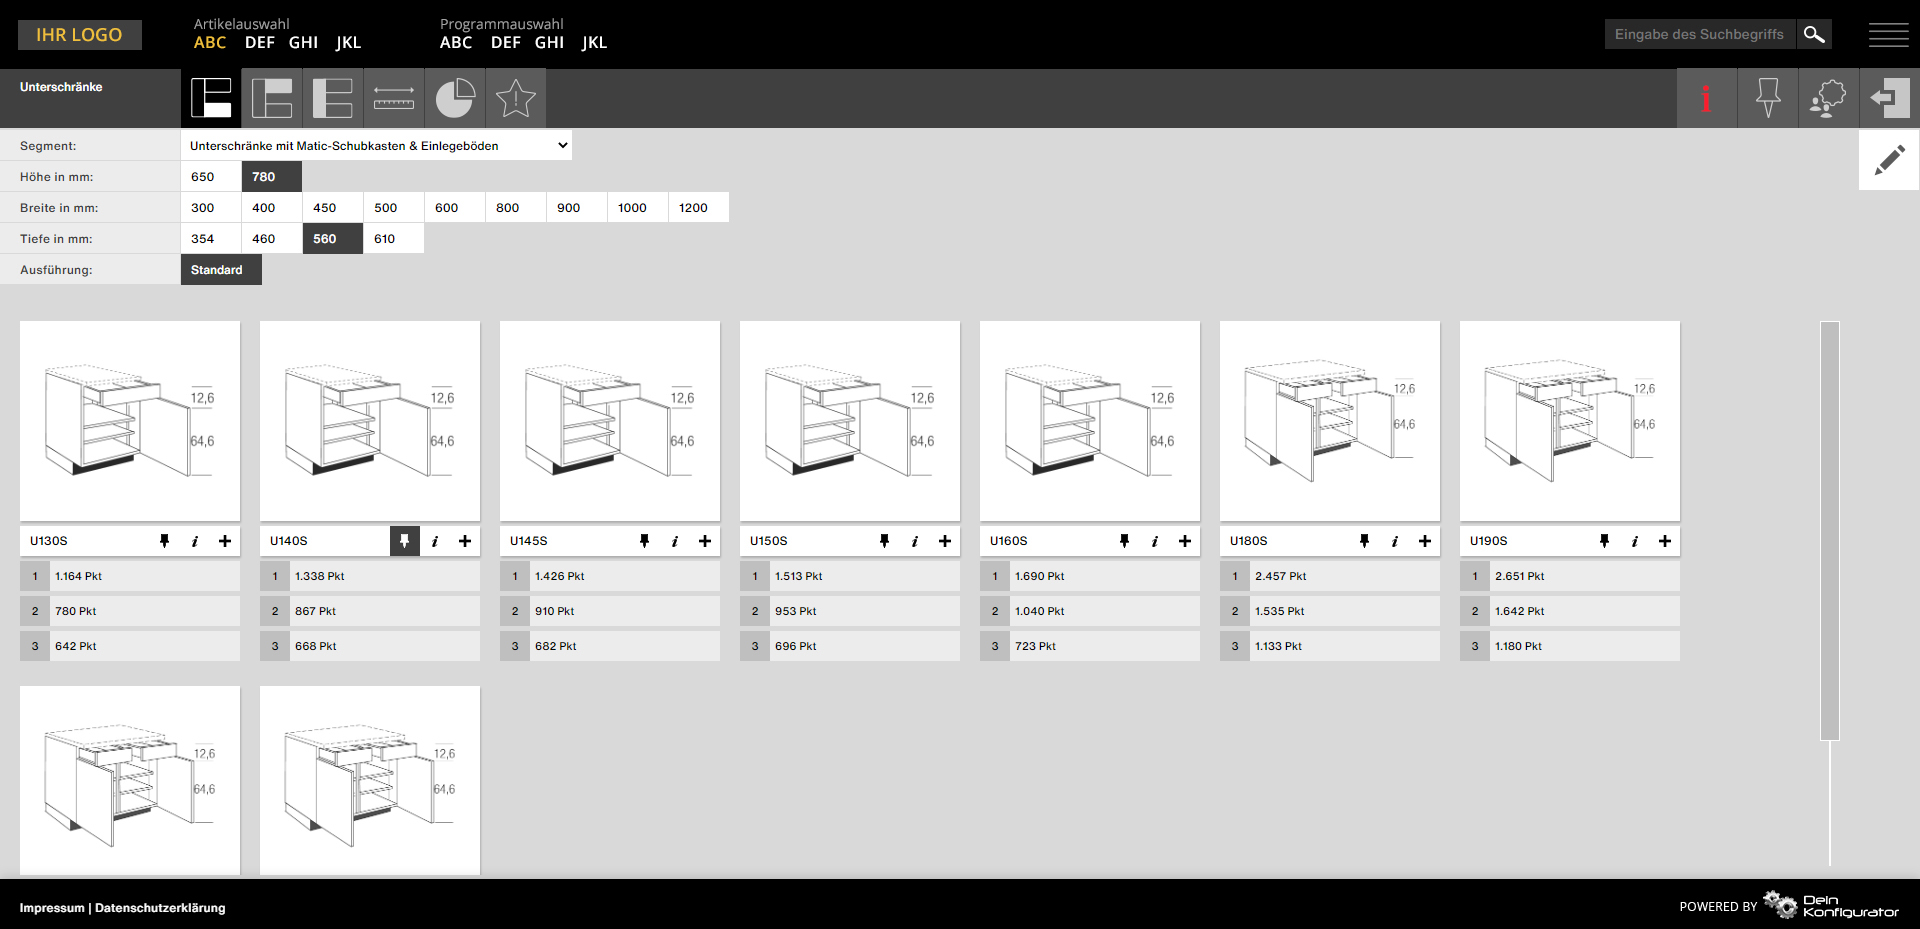Viewport: 1920px width, 929px height.
Task: Open the pushpin notes toolbar icon
Action: (1768, 98)
